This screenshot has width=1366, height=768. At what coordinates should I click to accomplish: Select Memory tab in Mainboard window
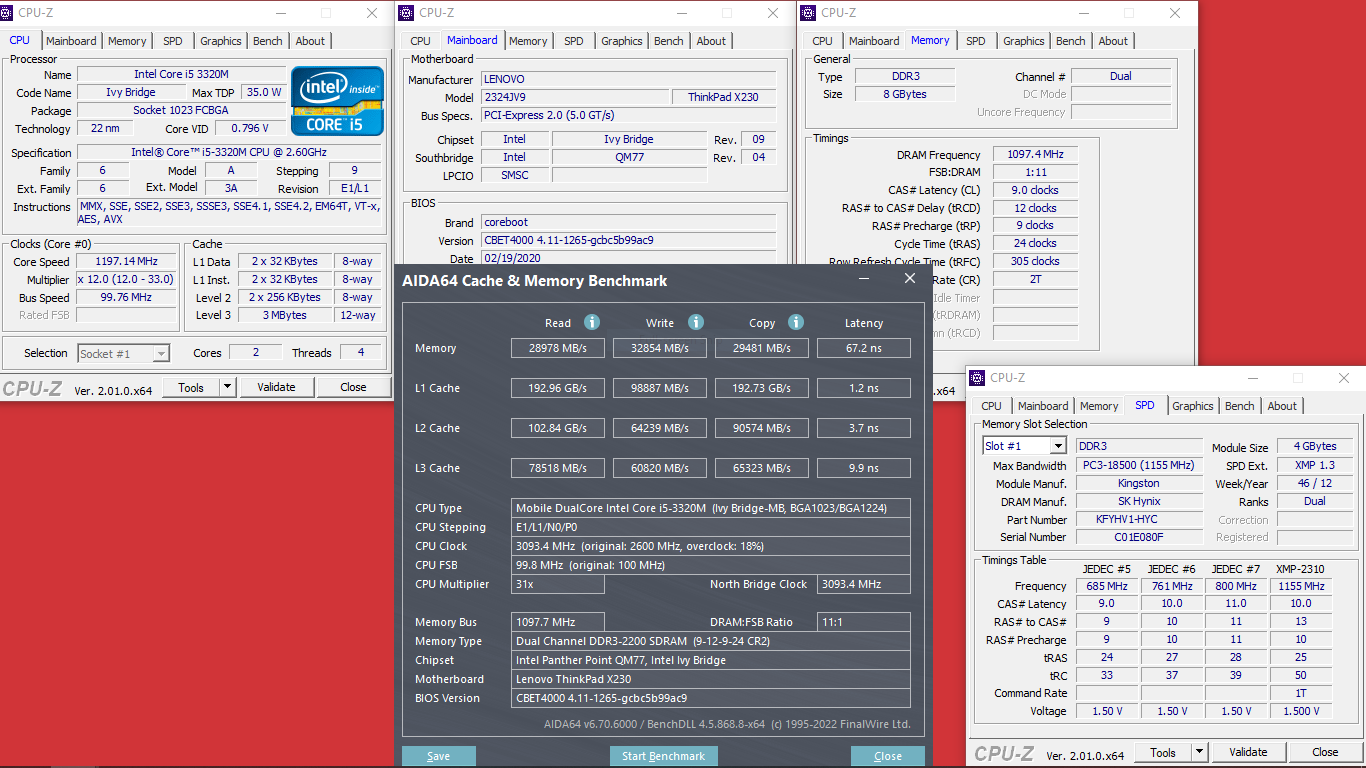(x=528, y=41)
